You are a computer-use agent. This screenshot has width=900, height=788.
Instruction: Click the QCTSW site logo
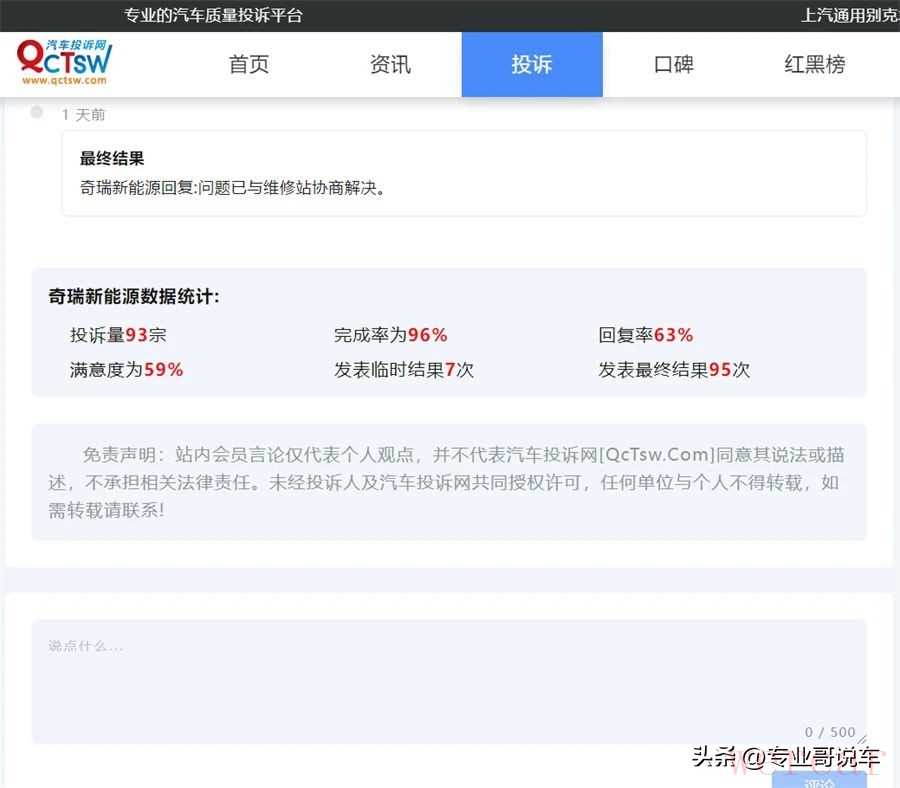click(65, 63)
